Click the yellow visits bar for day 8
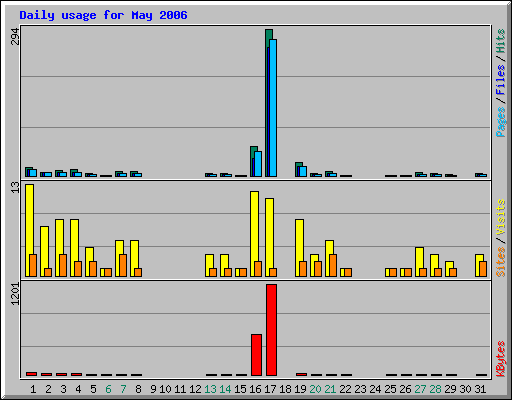The image size is (512, 400). (134, 259)
